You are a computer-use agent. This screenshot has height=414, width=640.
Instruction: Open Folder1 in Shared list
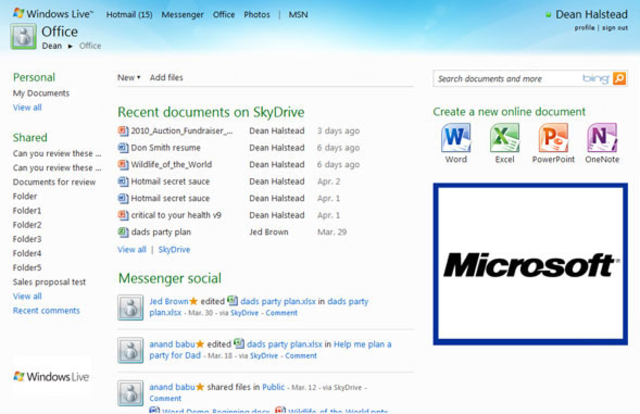coord(27,211)
